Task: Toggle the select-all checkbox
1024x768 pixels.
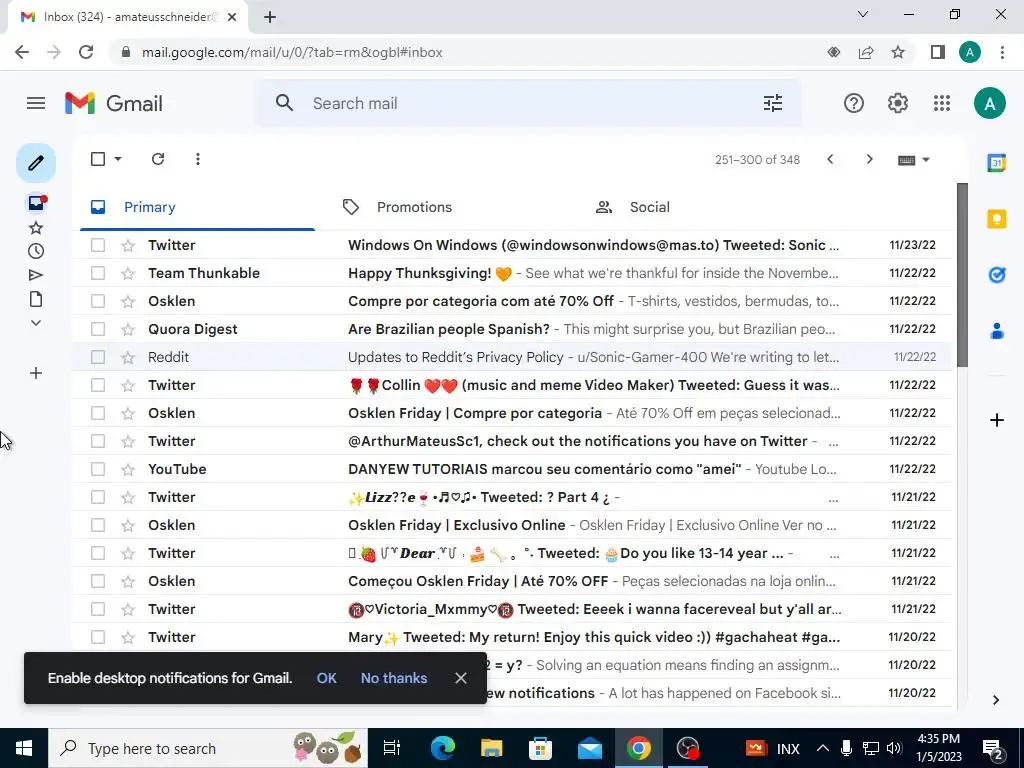Action: pyautogui.click(x=98, y=159)
